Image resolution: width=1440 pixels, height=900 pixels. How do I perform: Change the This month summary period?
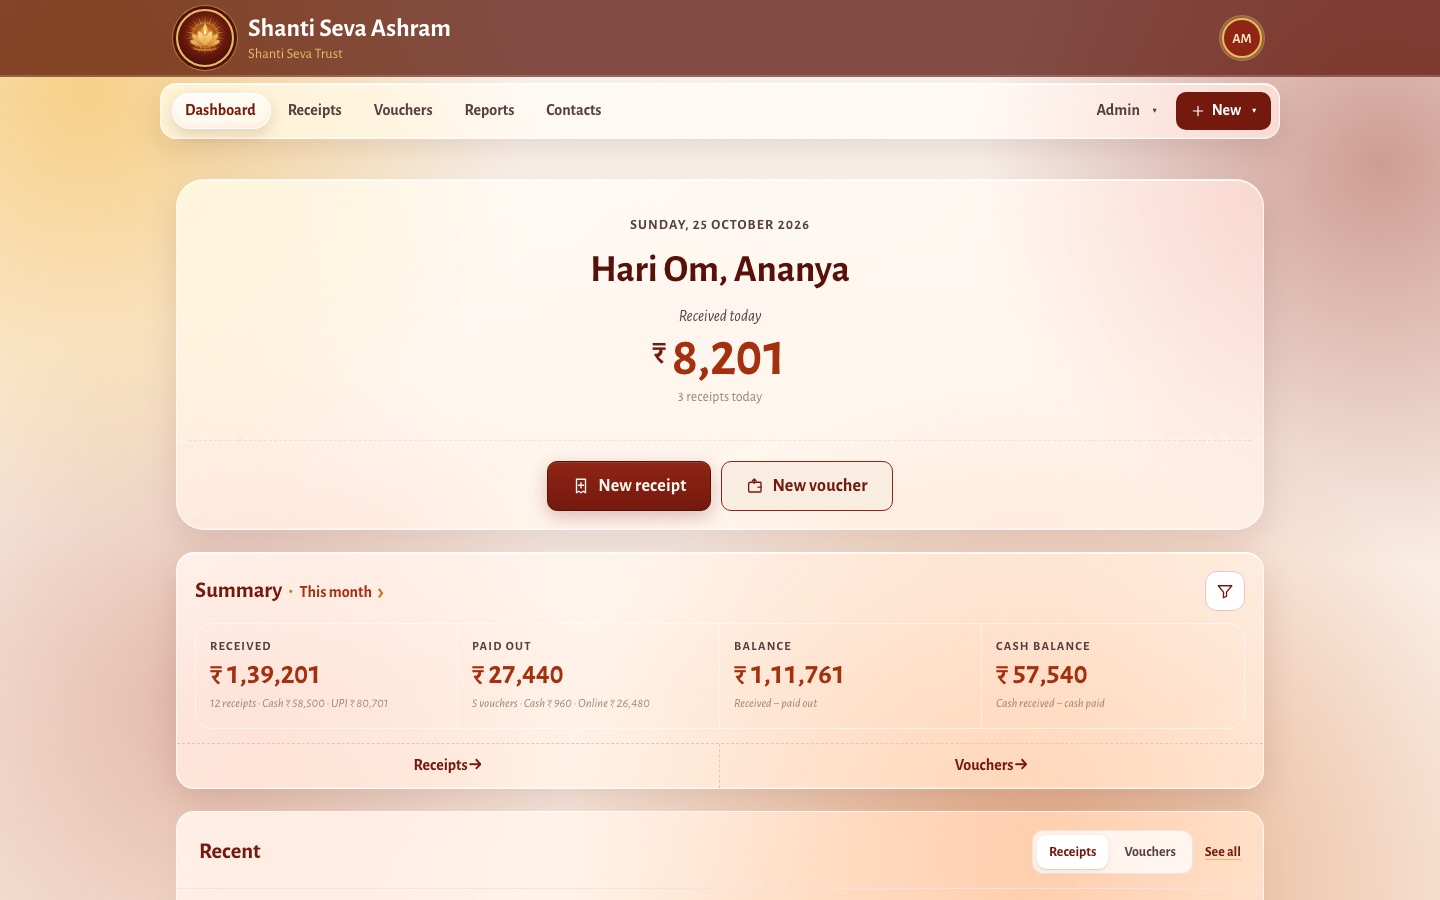pyautogui.click(x=342, y=592)
